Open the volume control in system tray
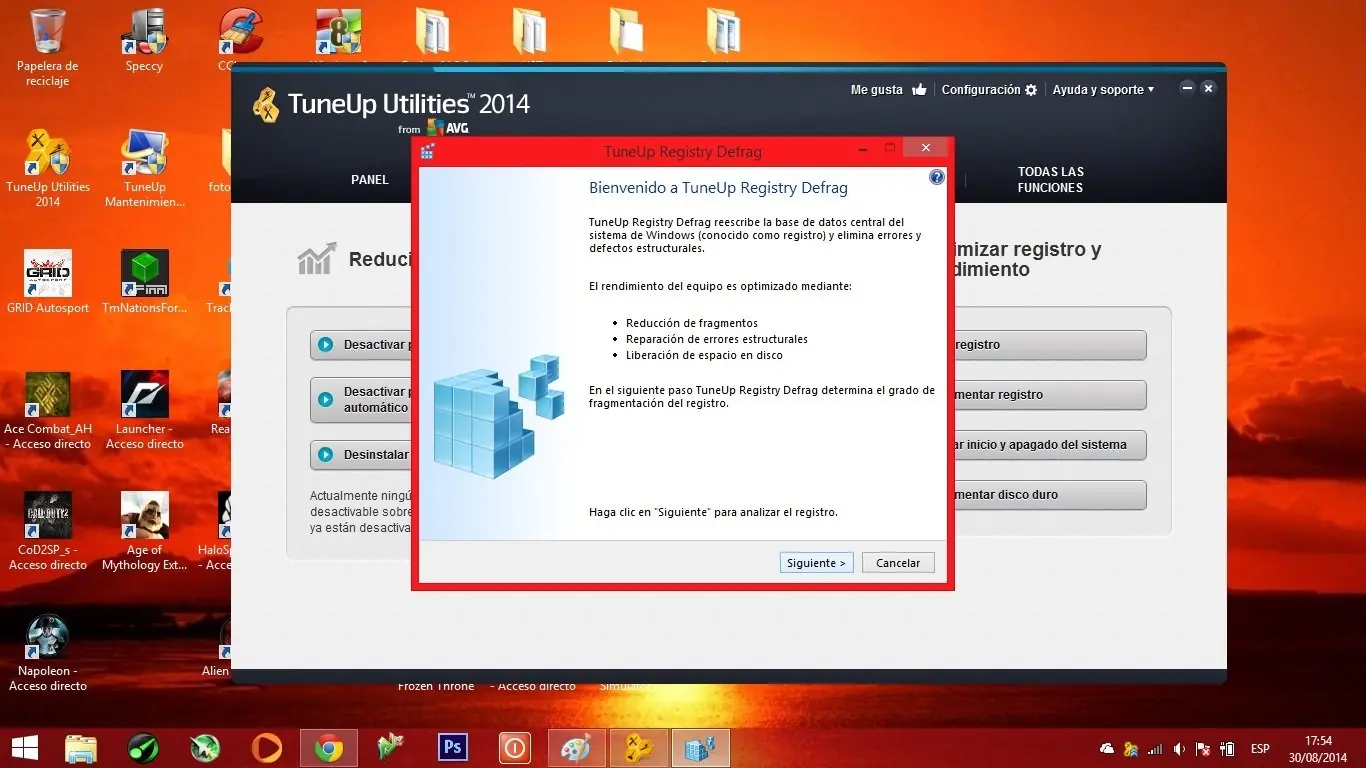This screenshot has width=1366, height=768. tap(1180, 749)
